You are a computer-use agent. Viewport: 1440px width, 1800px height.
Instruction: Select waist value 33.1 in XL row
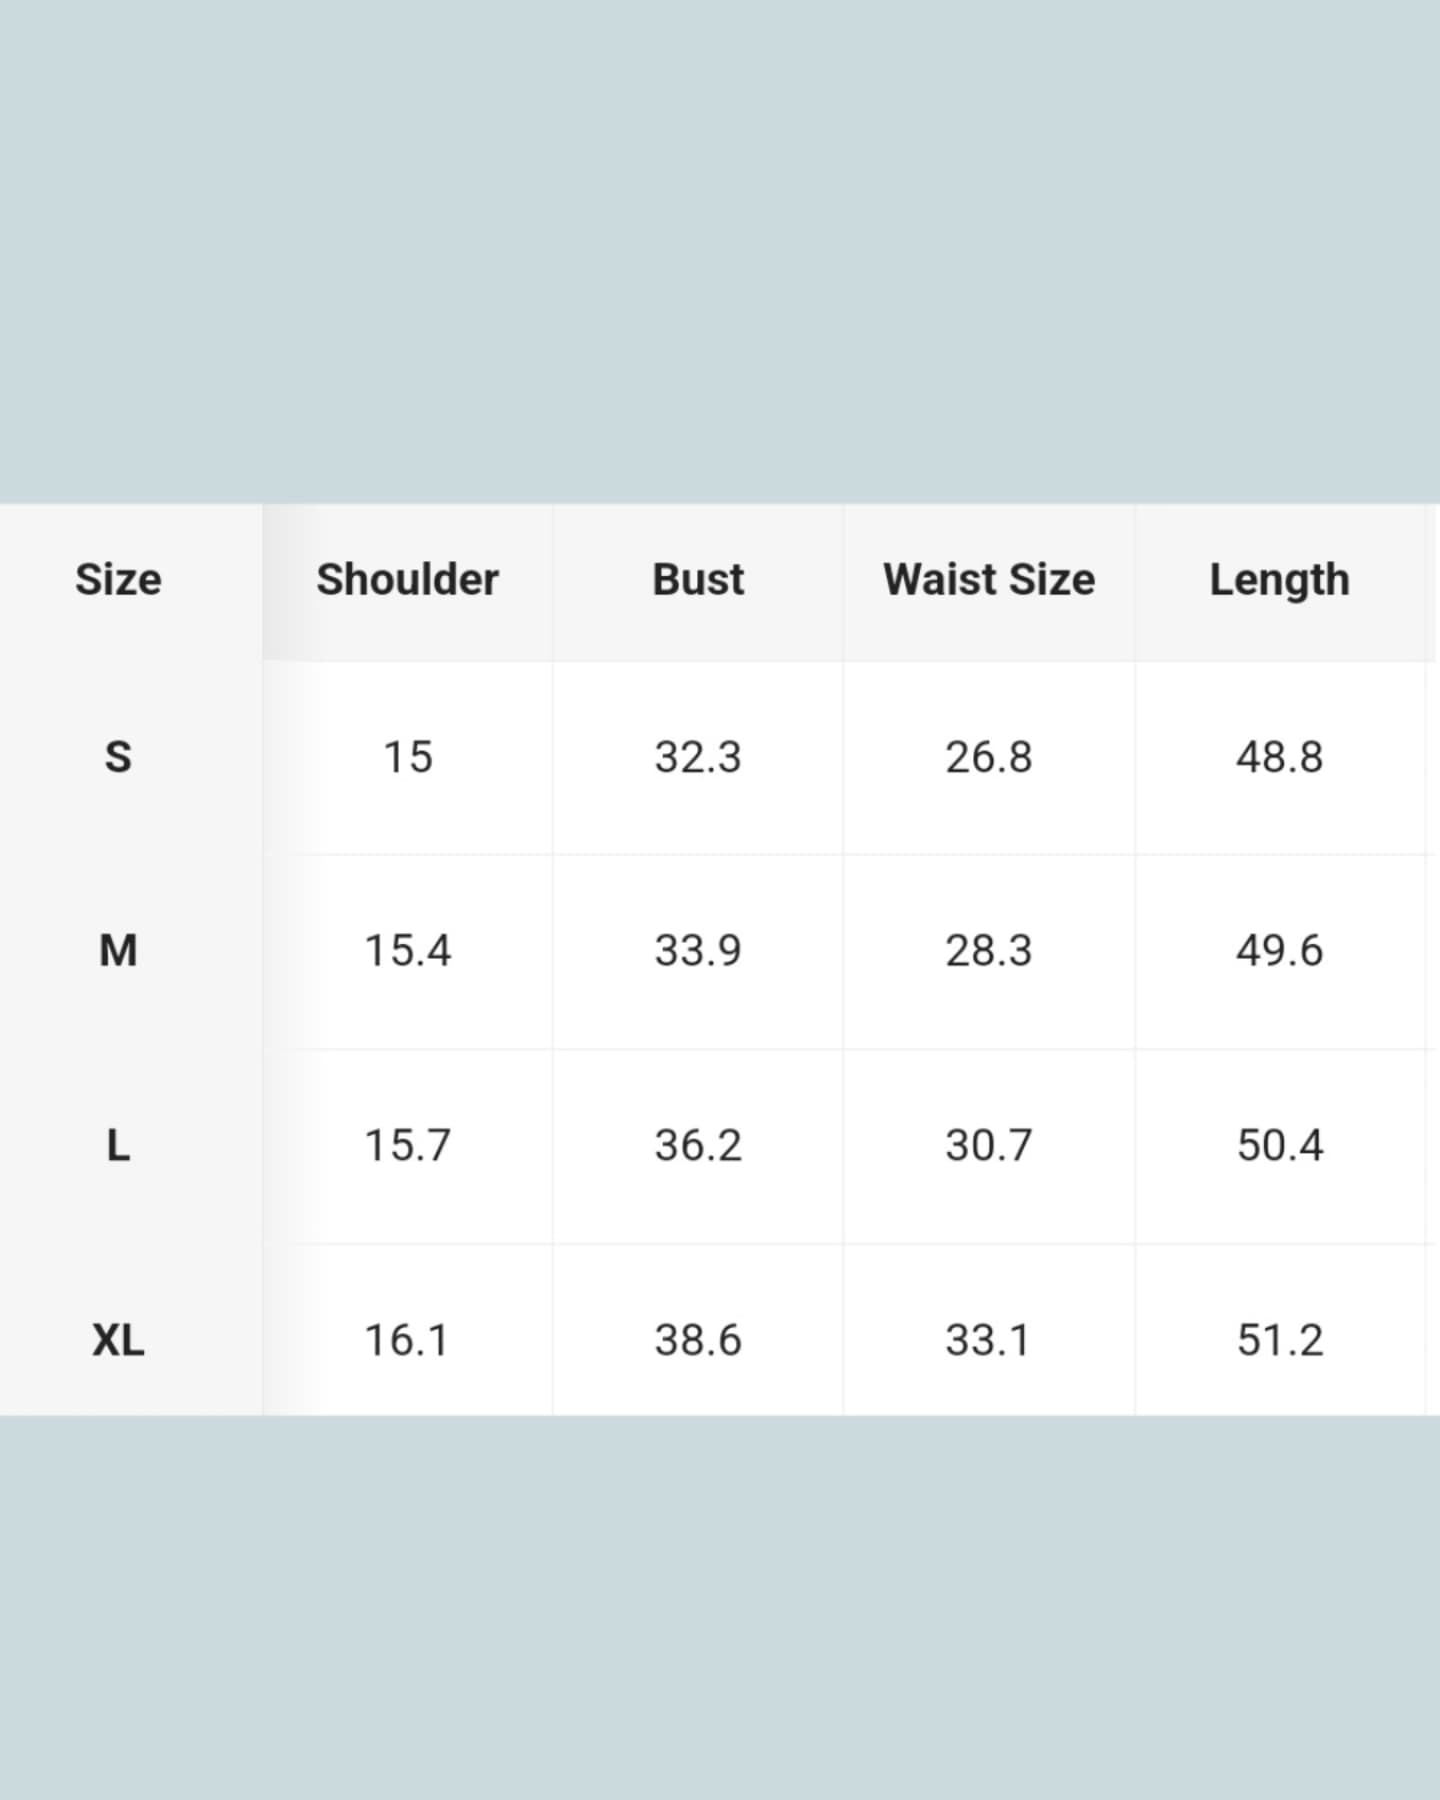click(988, 1340)
